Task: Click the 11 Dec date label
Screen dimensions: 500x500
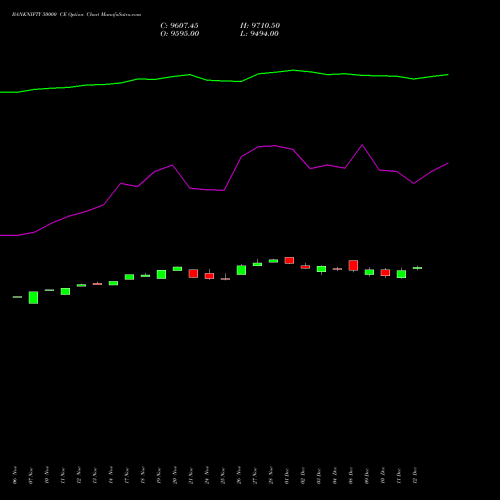Action: [x=399, y=475]
